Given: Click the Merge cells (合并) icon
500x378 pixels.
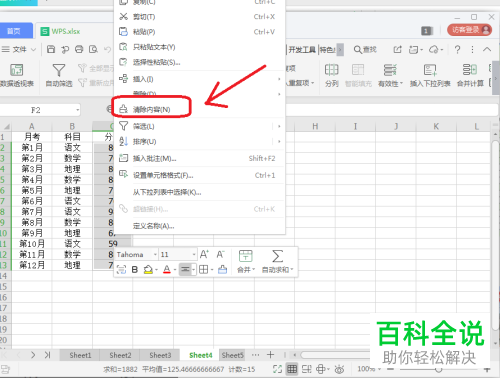Looking at the screenshot, I should point(246,256).
